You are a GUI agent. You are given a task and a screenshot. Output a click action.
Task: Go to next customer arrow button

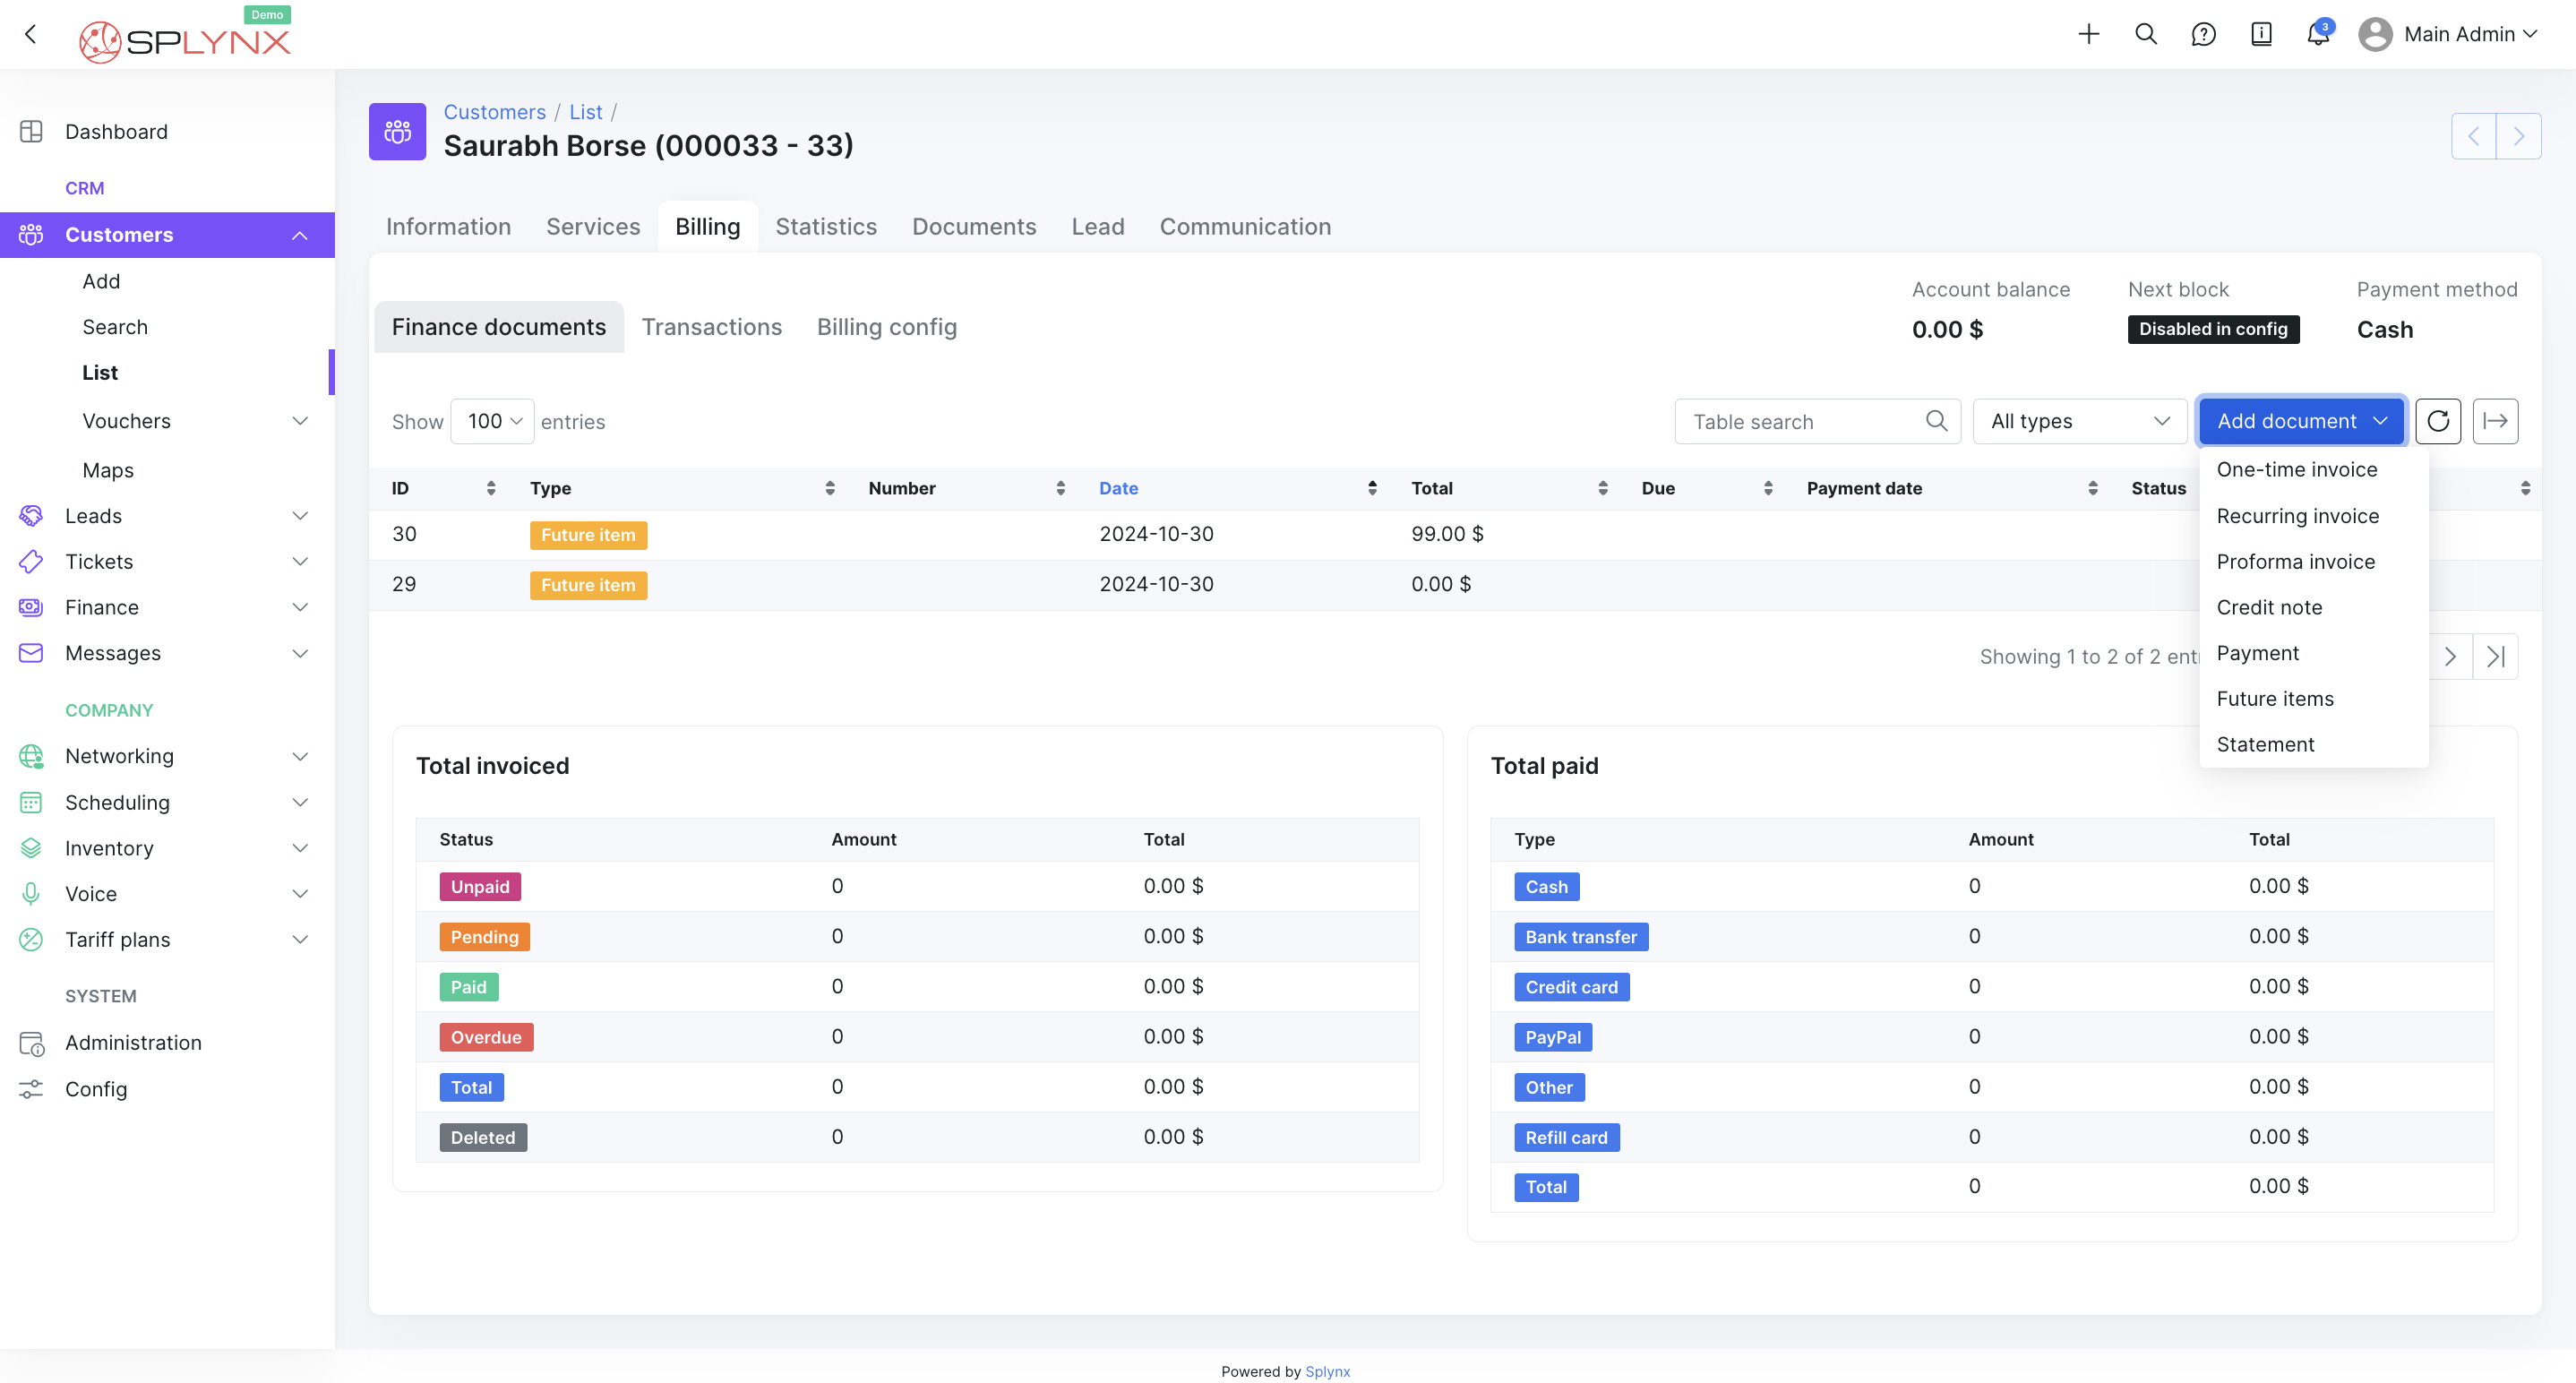click(2518, 136)
